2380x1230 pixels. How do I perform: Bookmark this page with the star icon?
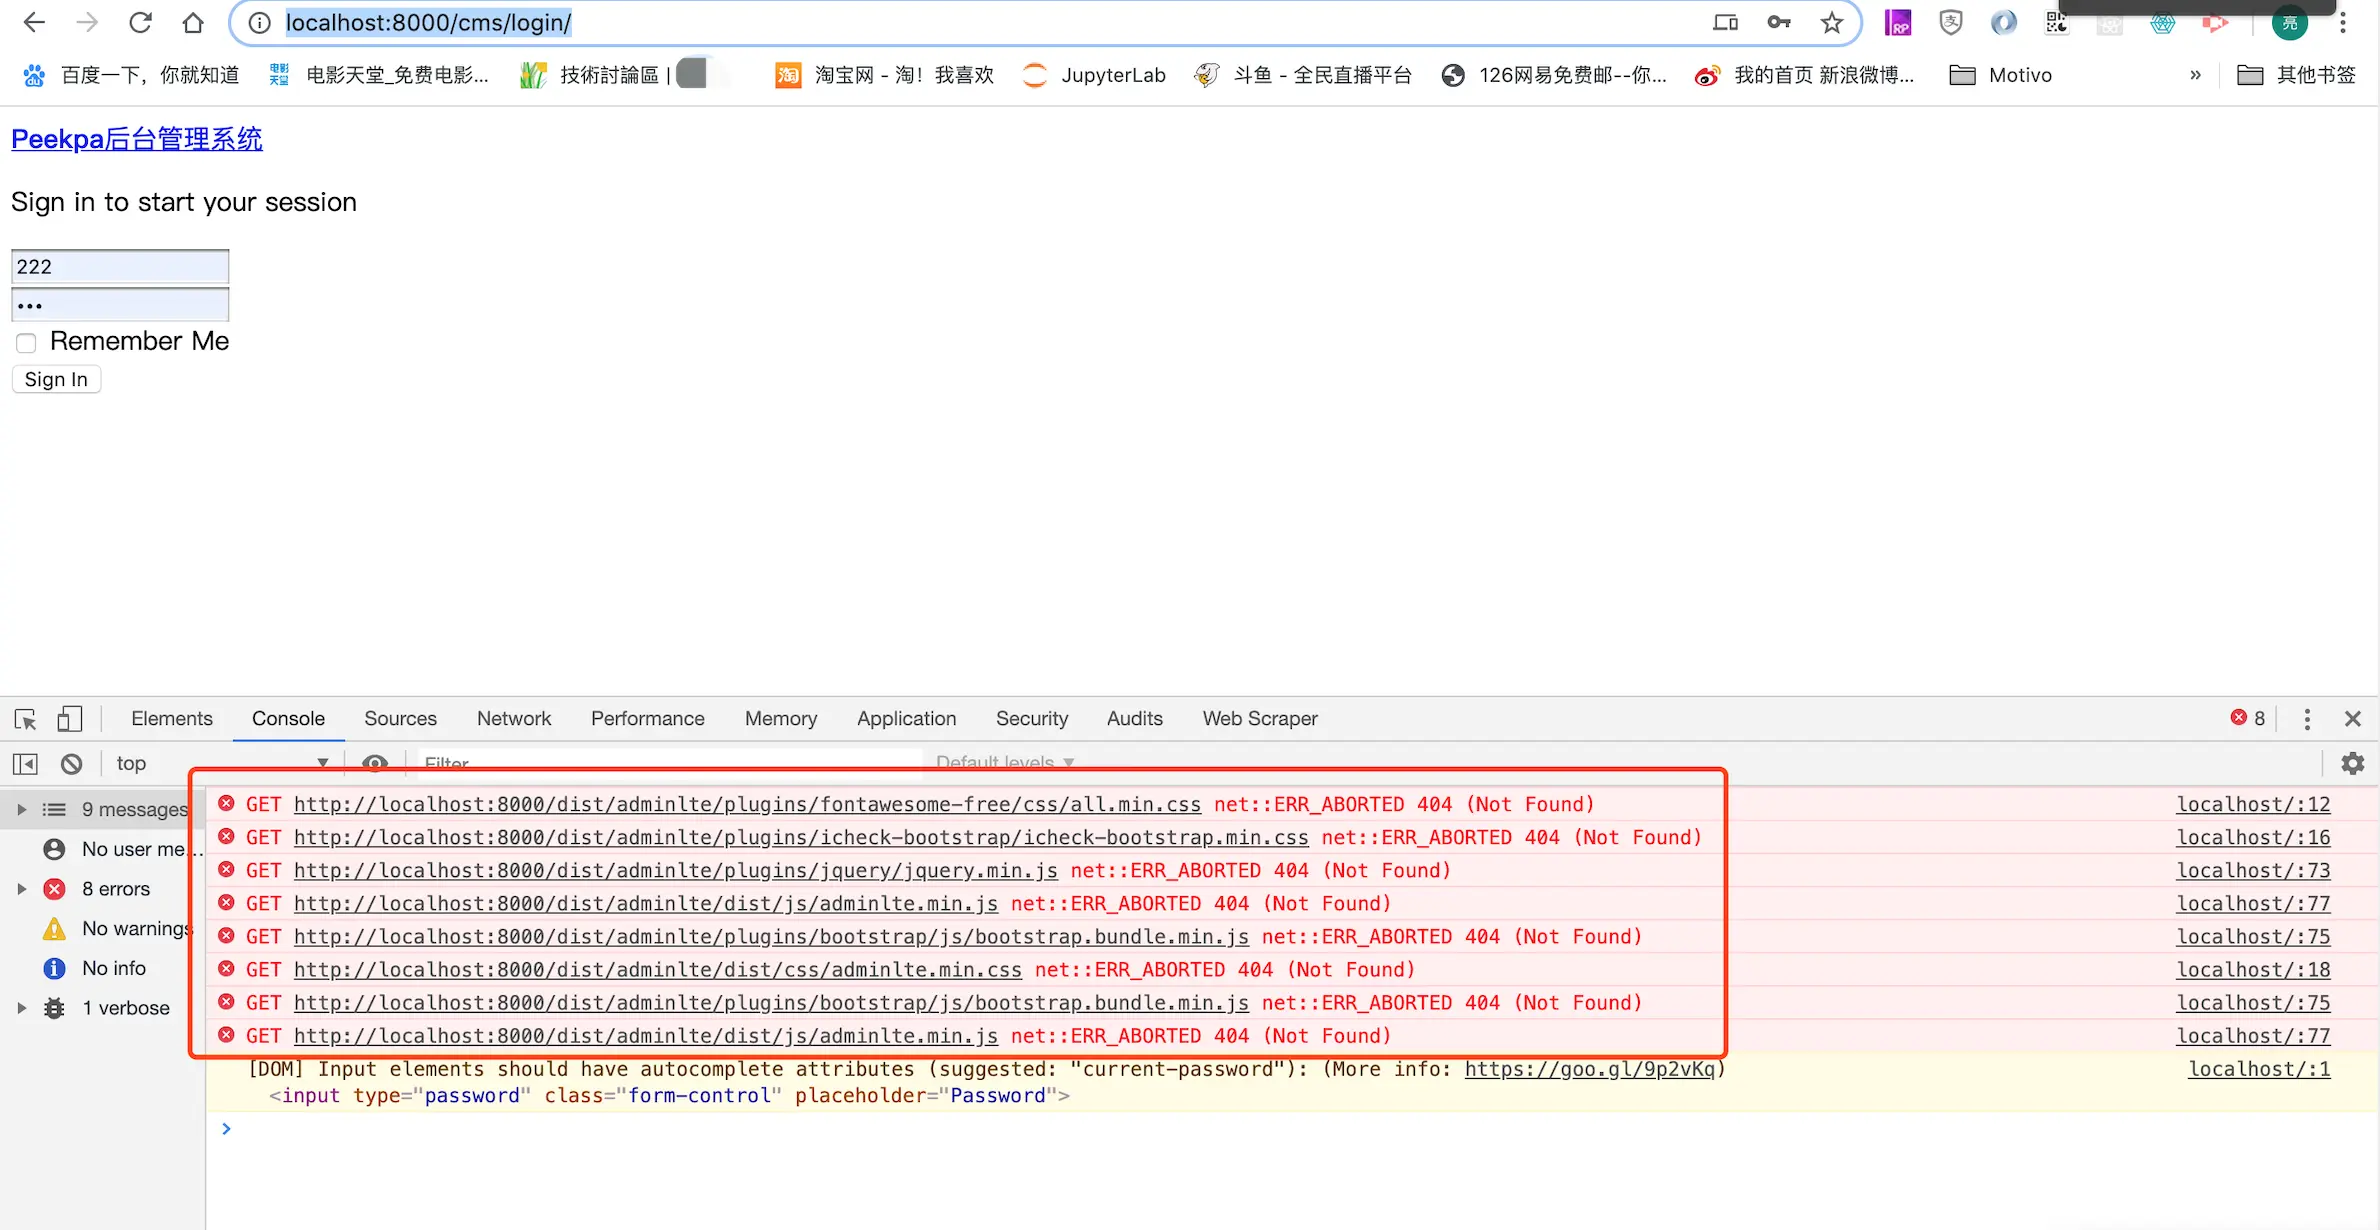click(x=1831, y=22)
